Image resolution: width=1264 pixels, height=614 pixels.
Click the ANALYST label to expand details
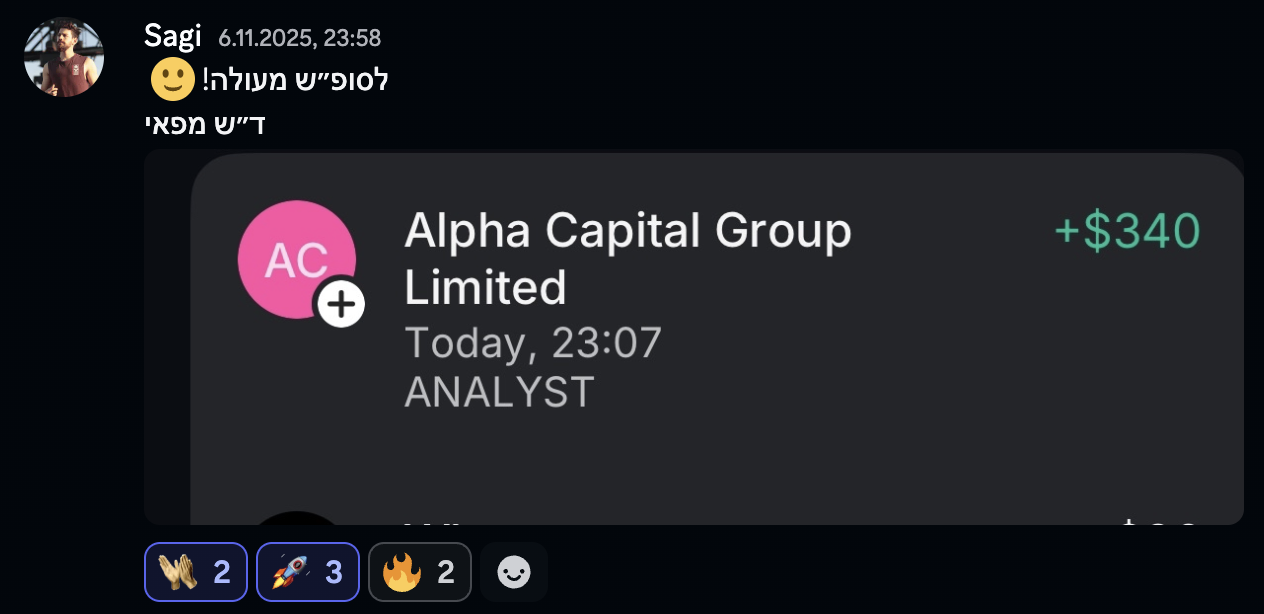tap(497, 392)
